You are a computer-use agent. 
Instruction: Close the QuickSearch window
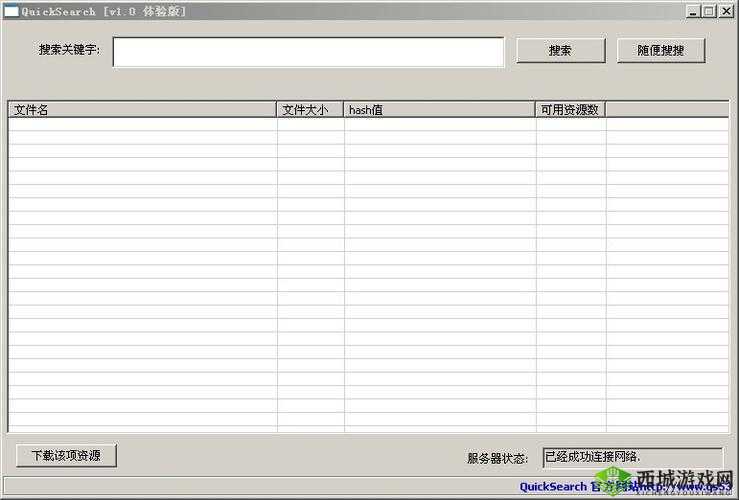(725, 11)
